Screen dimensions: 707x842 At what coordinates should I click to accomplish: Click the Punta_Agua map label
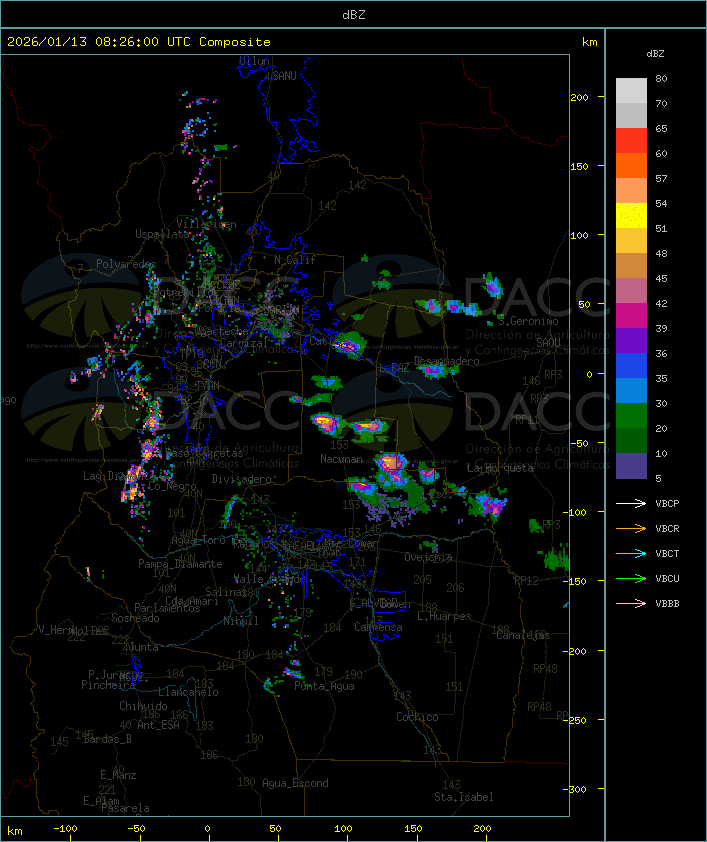(326, 686)
